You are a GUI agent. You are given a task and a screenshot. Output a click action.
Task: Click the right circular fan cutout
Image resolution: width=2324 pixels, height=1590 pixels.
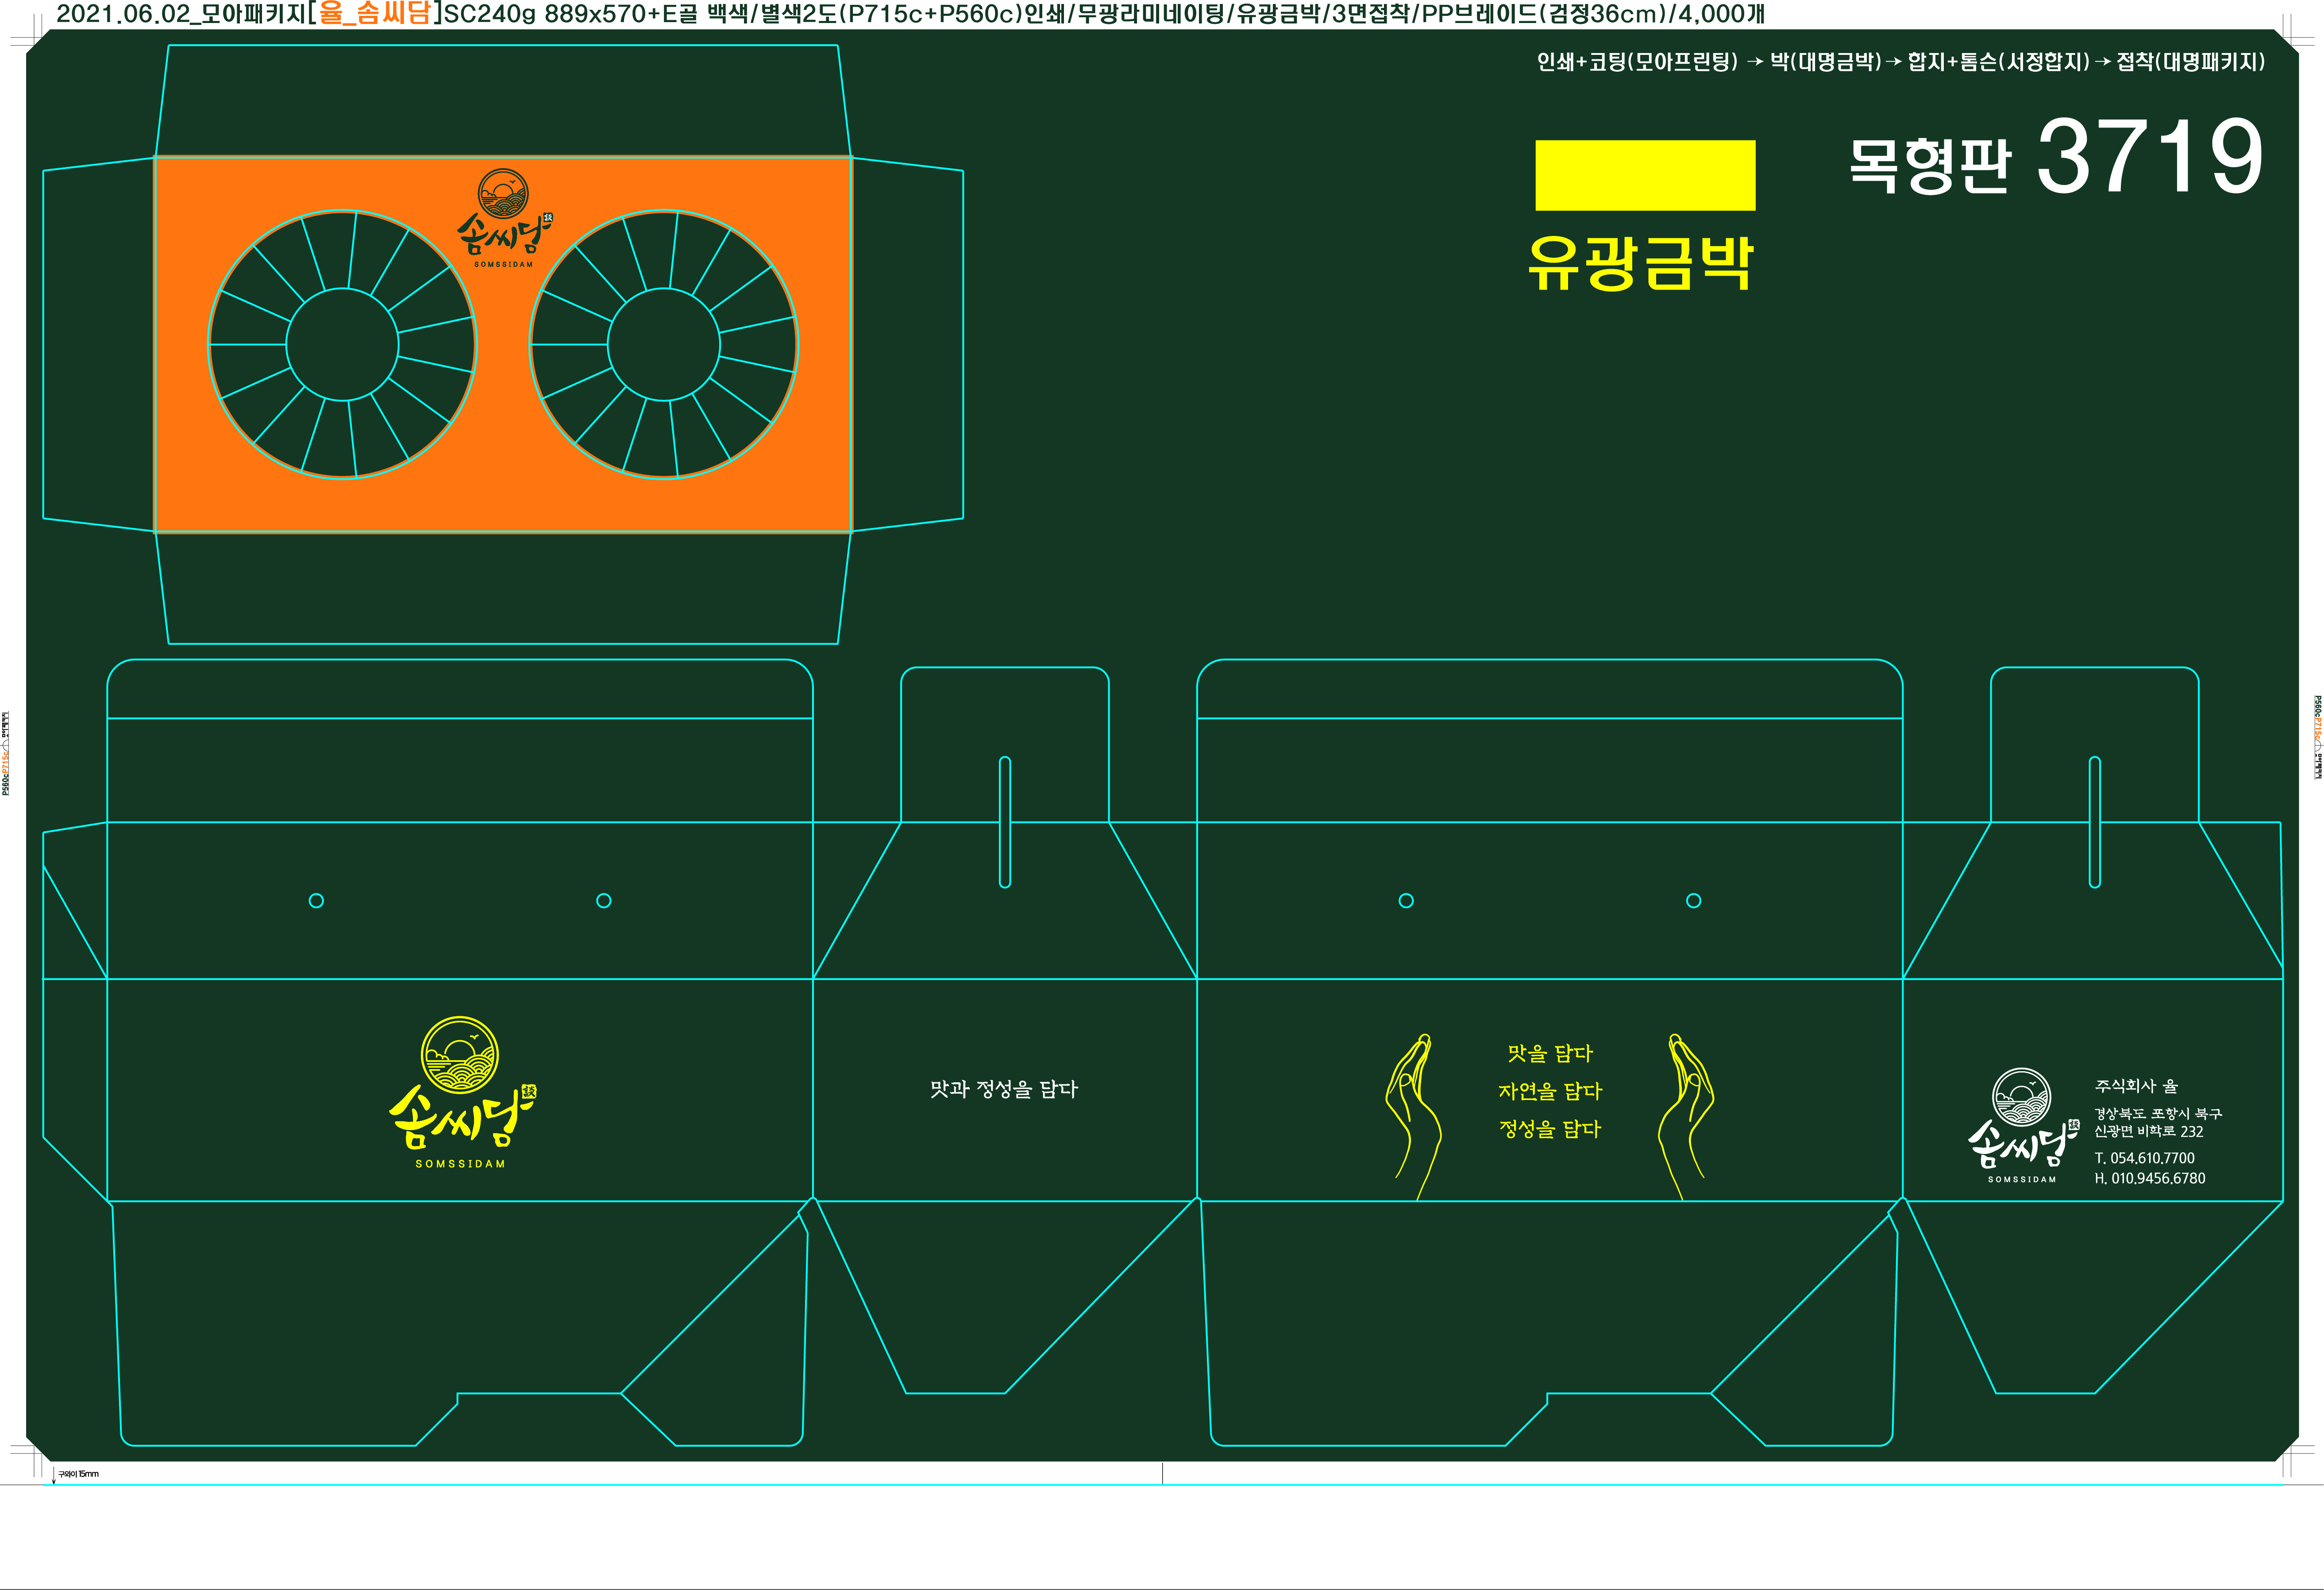663,345
